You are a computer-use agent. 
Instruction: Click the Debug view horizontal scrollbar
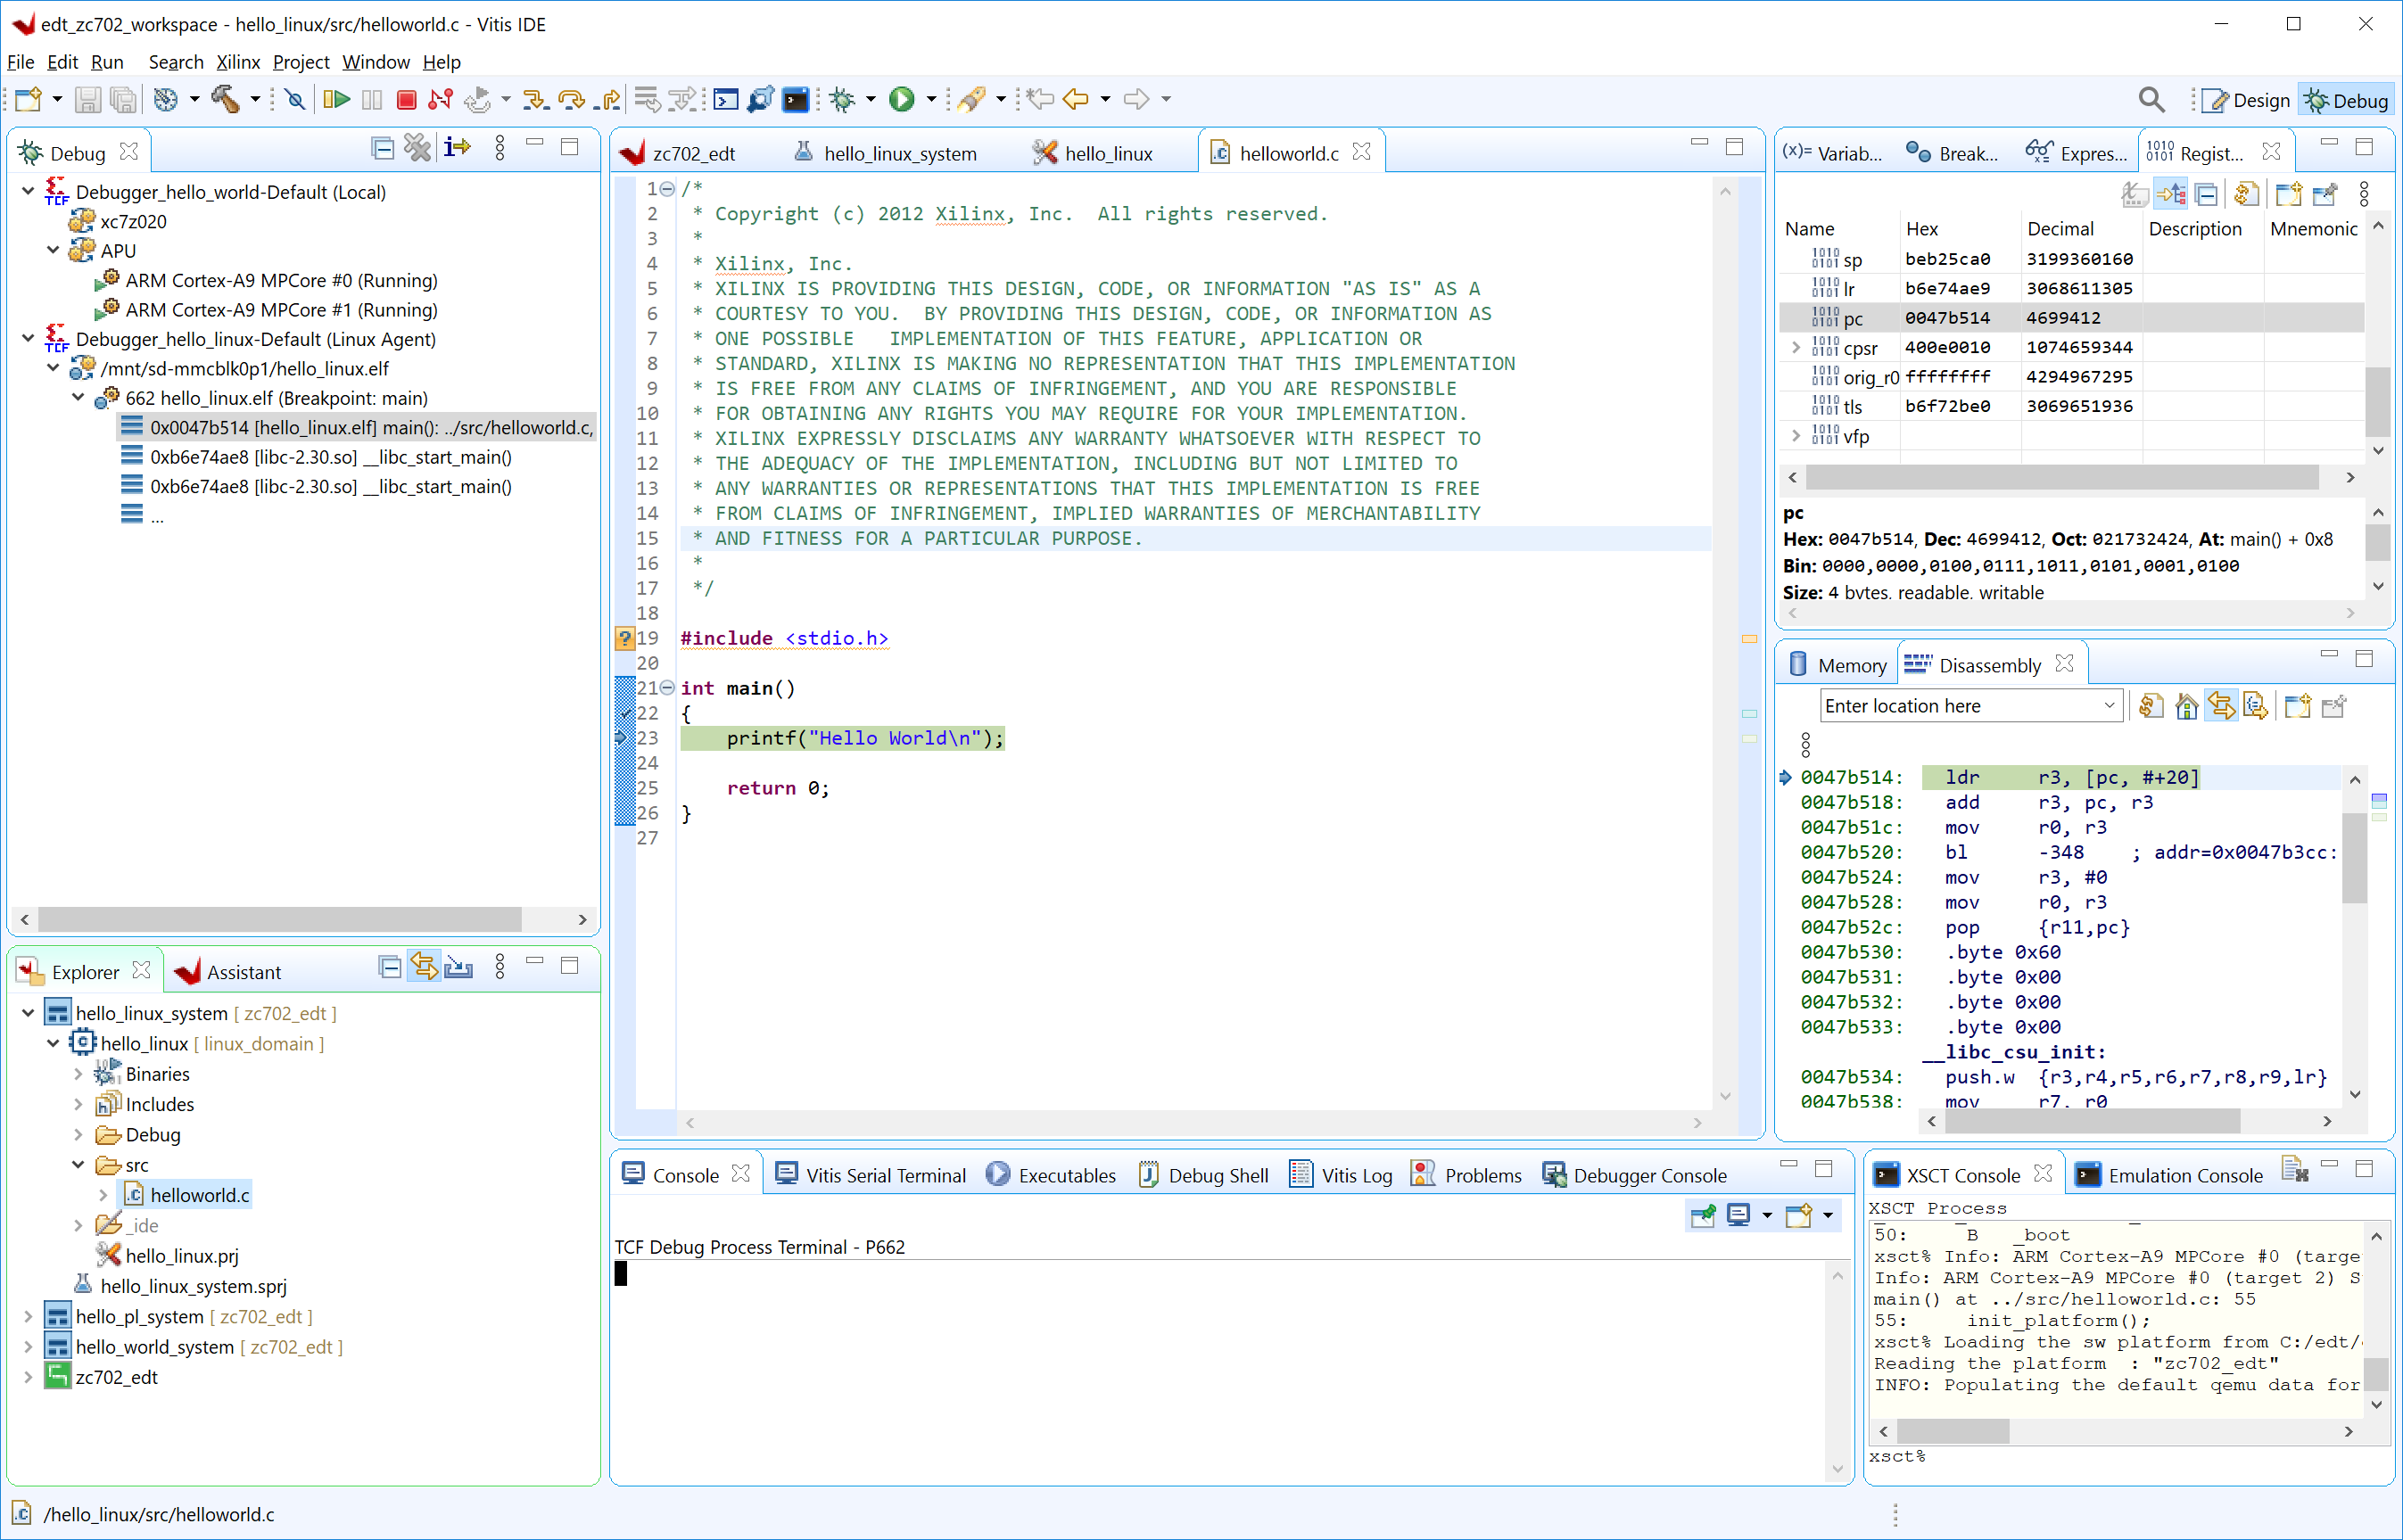click(x=280, y=919)
